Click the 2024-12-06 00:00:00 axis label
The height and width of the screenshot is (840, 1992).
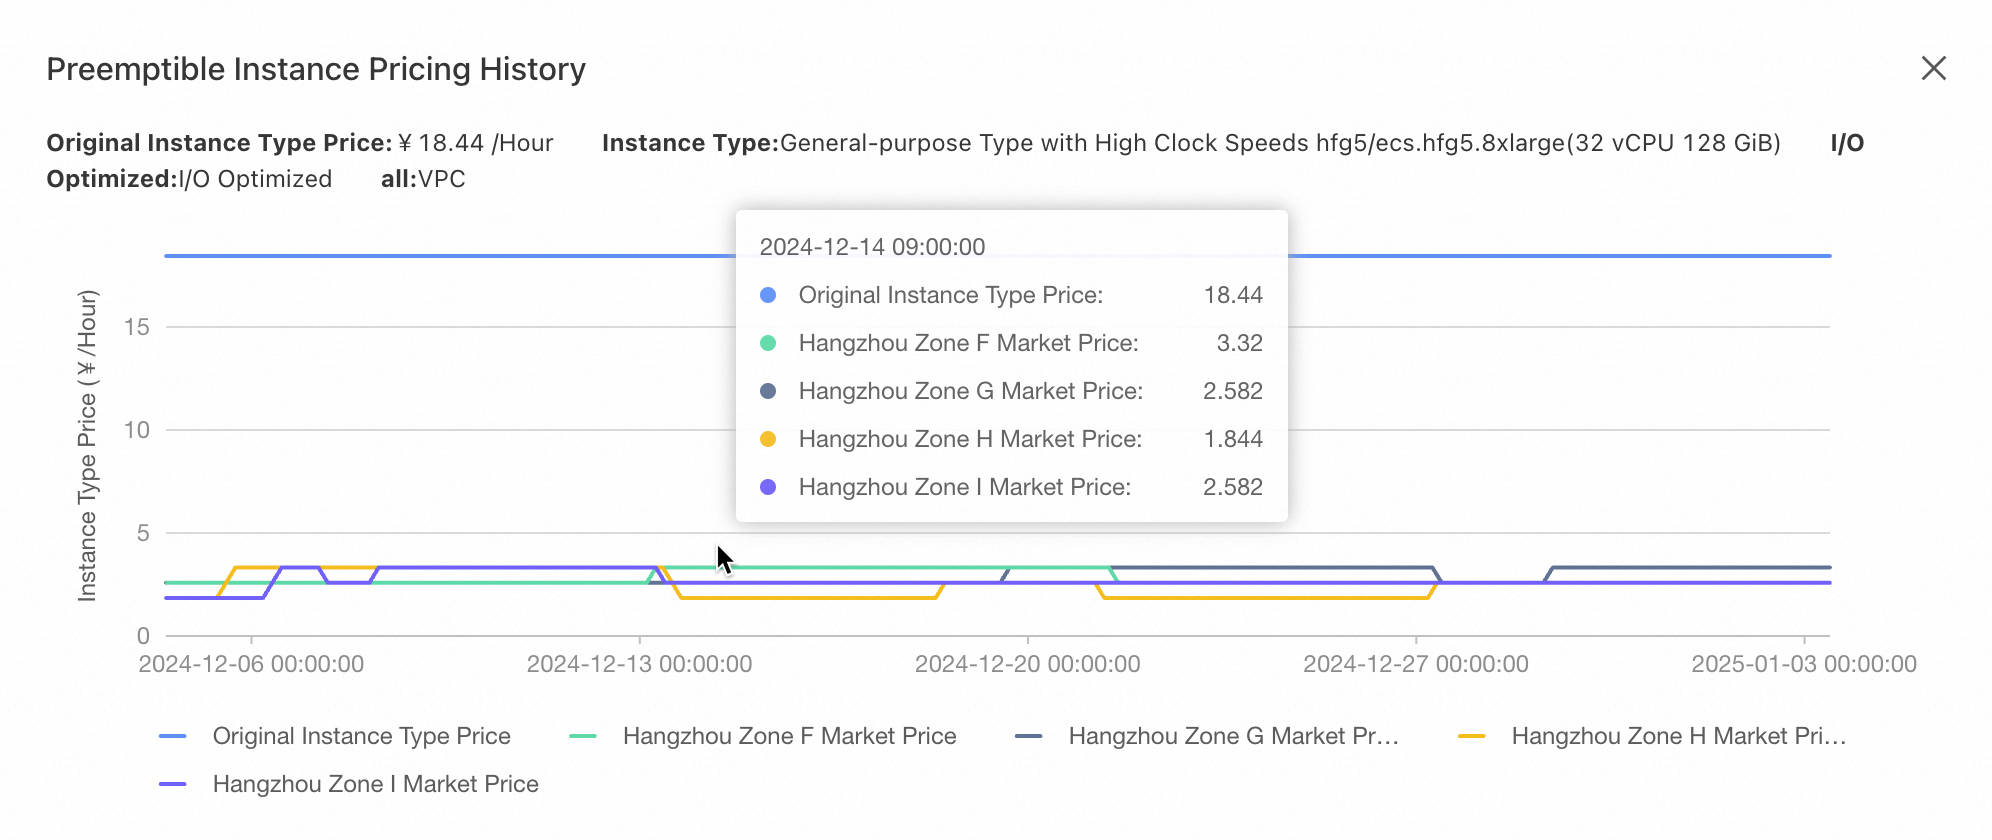click(x=251, y=664)
